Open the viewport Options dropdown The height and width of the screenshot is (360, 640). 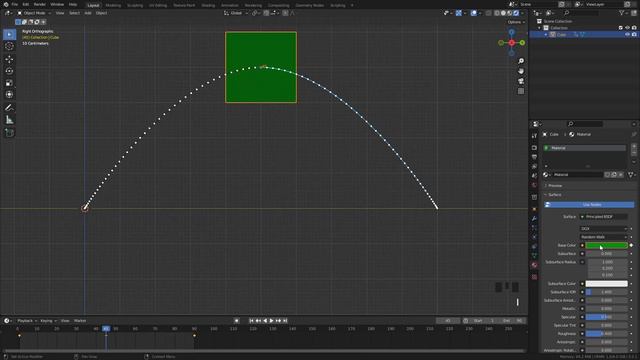click(x=516, y=22)
